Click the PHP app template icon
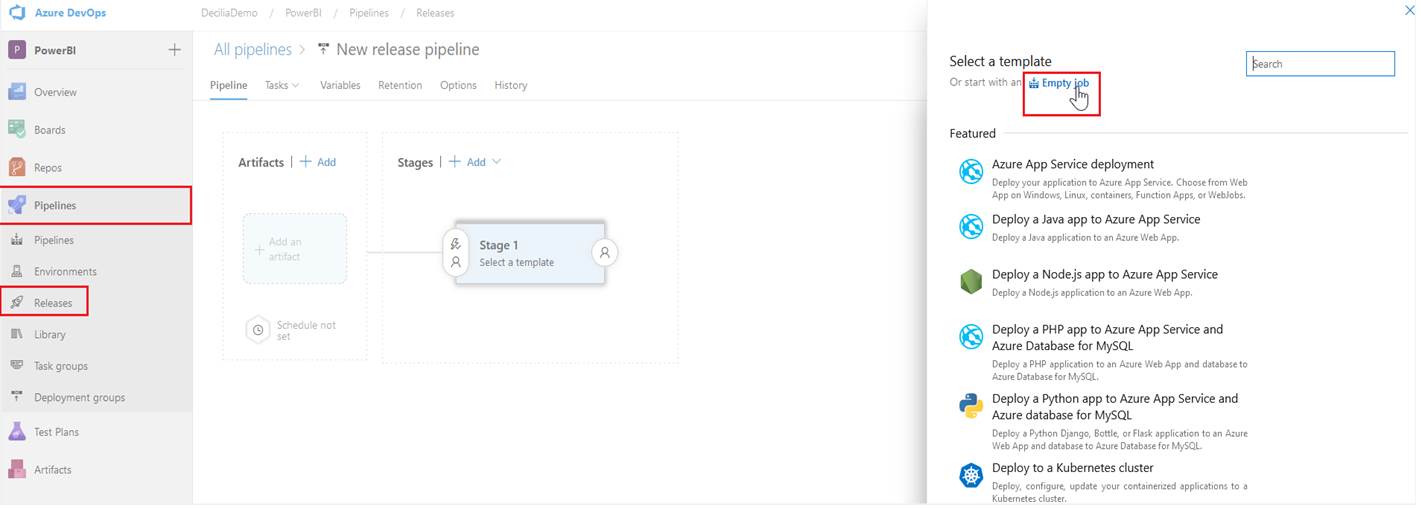The height and width of the screenshot is (509, 1421). coord(971,337)
